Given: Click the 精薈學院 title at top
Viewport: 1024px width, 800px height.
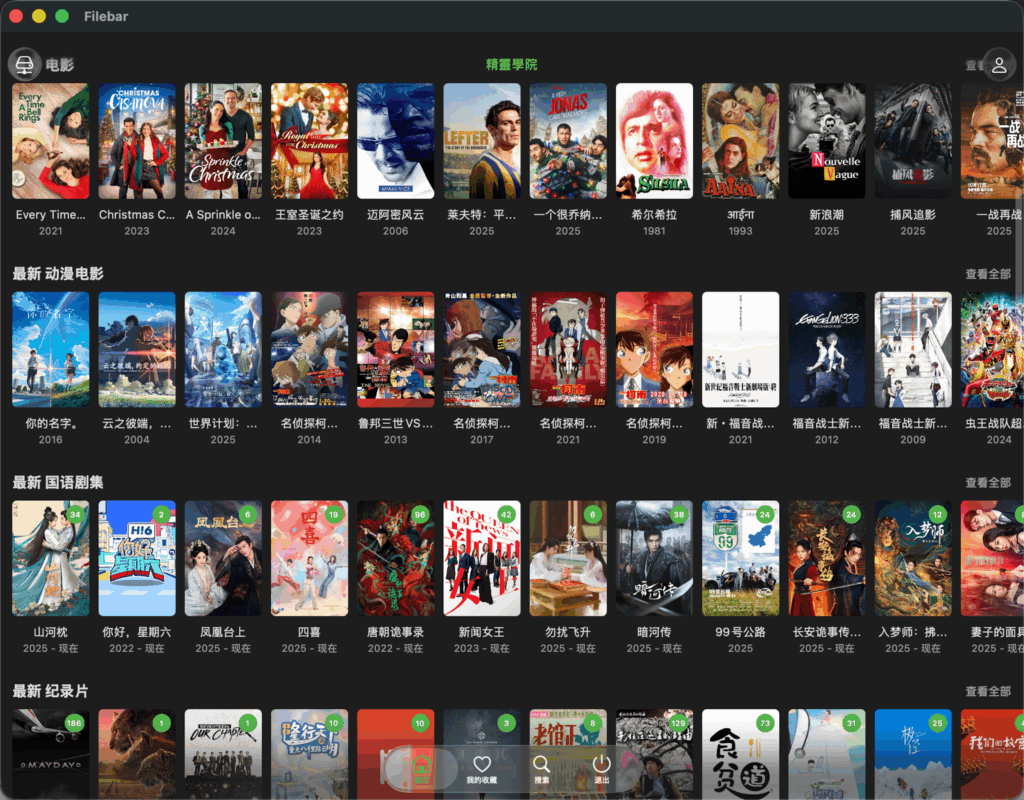Looking at the screenshot, I should point(511,65).
